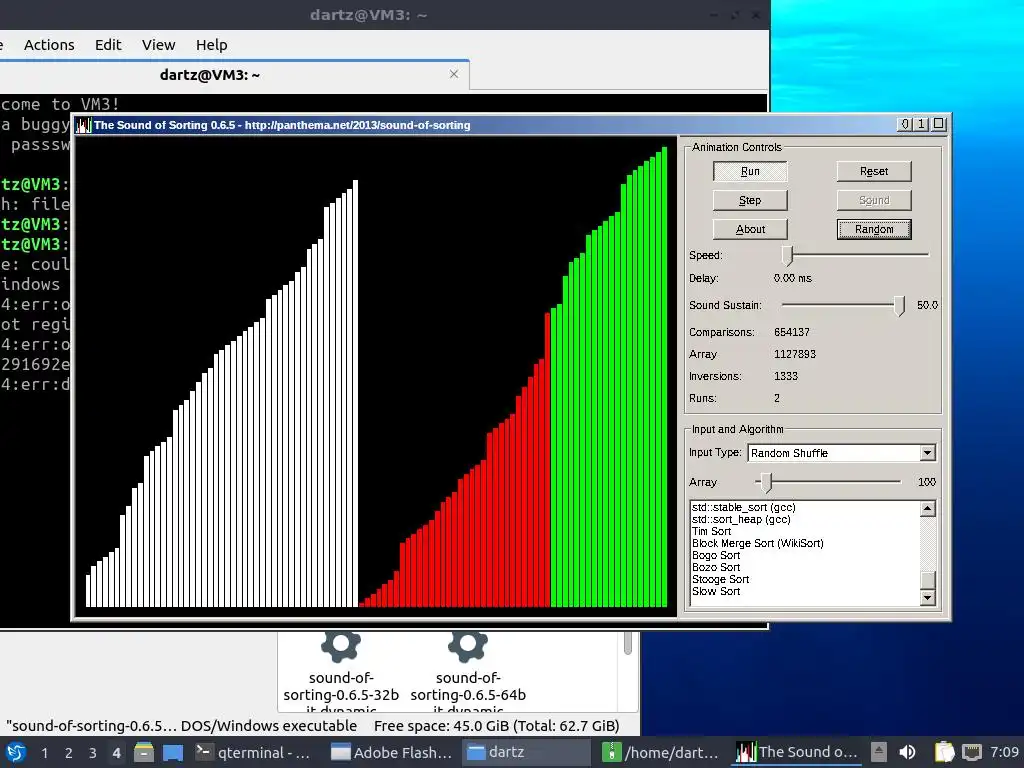This screenshot has width=1024, height=768.
Task: Select std::stable_sort (gcc) algorithm
Action: 743,507
